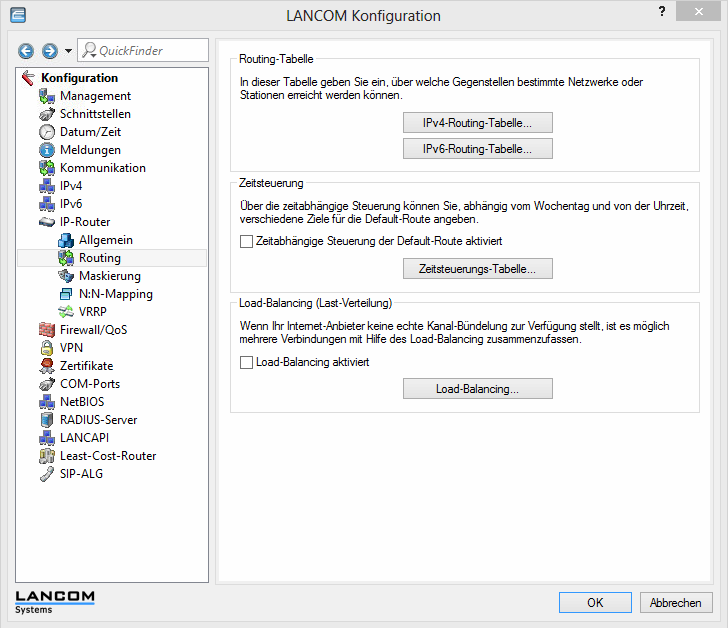Image resolution: width=728 pixels, height=628 pixels.
Task: Click the help question mark in title bar
Action: click(661, 10)
